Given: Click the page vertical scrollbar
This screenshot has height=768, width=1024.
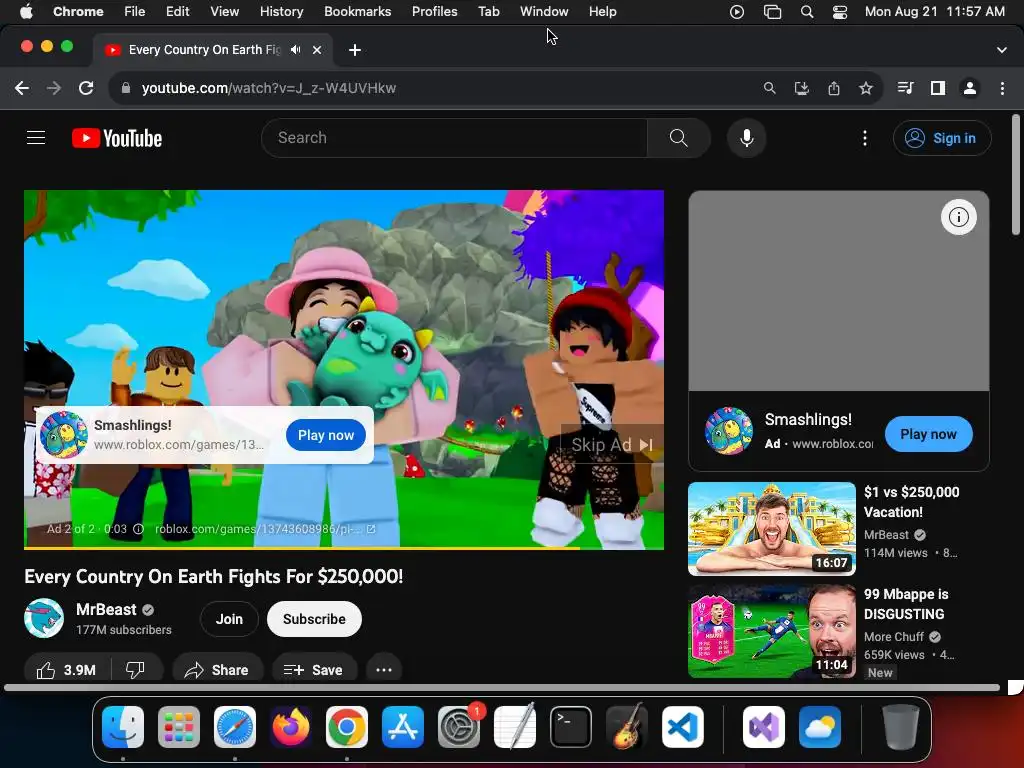Looking at the screenshot, I should click(1015, 175).
